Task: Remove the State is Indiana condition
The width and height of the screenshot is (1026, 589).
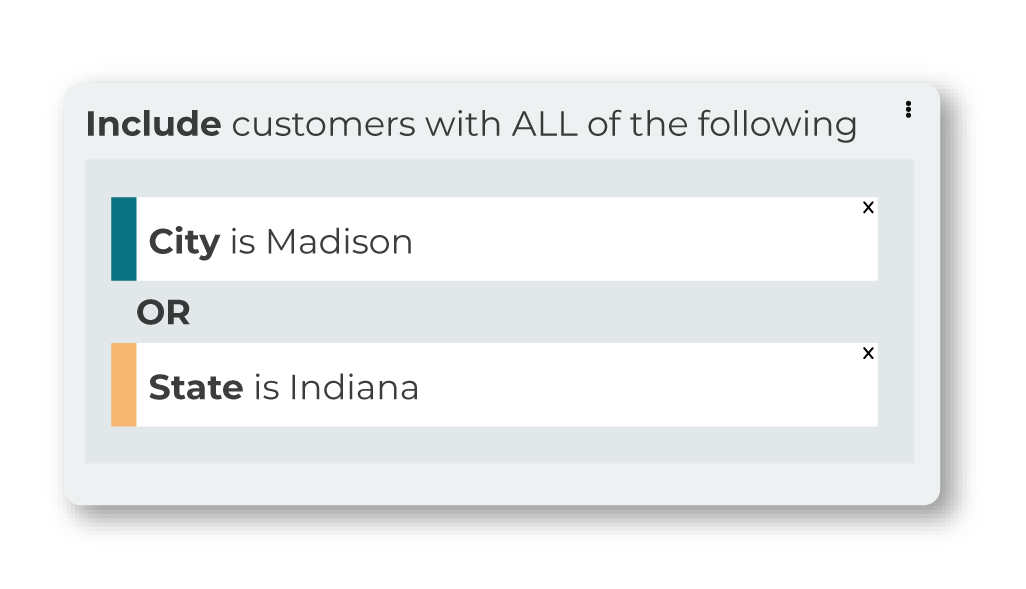Action: 868,353
